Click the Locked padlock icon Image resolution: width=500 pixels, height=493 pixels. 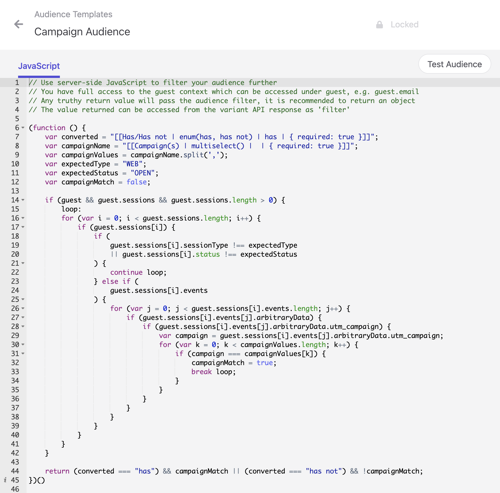coord(379,25)
